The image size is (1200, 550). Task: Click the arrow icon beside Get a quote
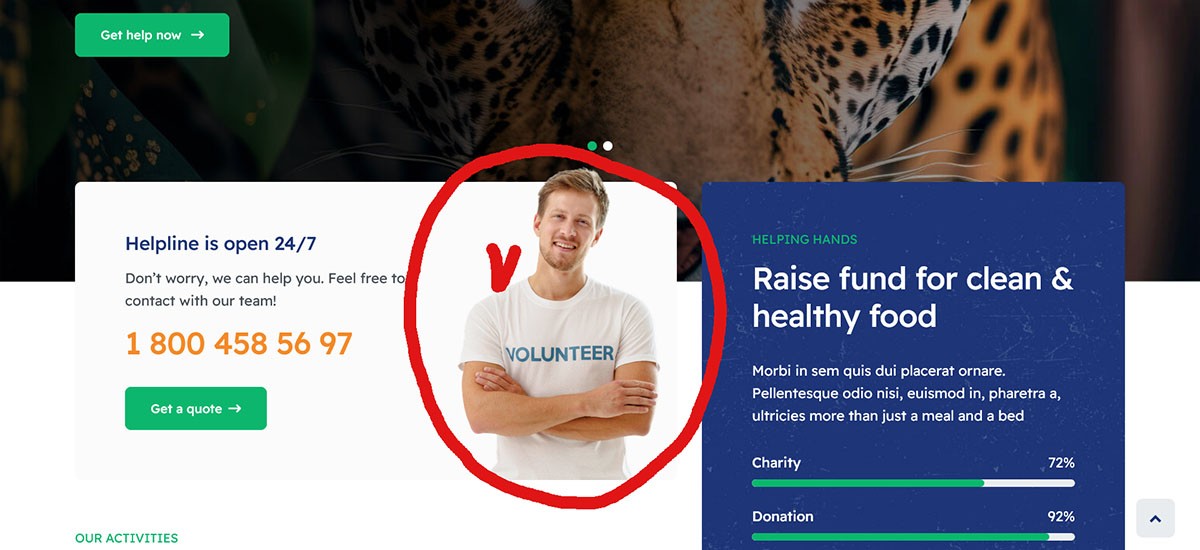coord(235,408)
